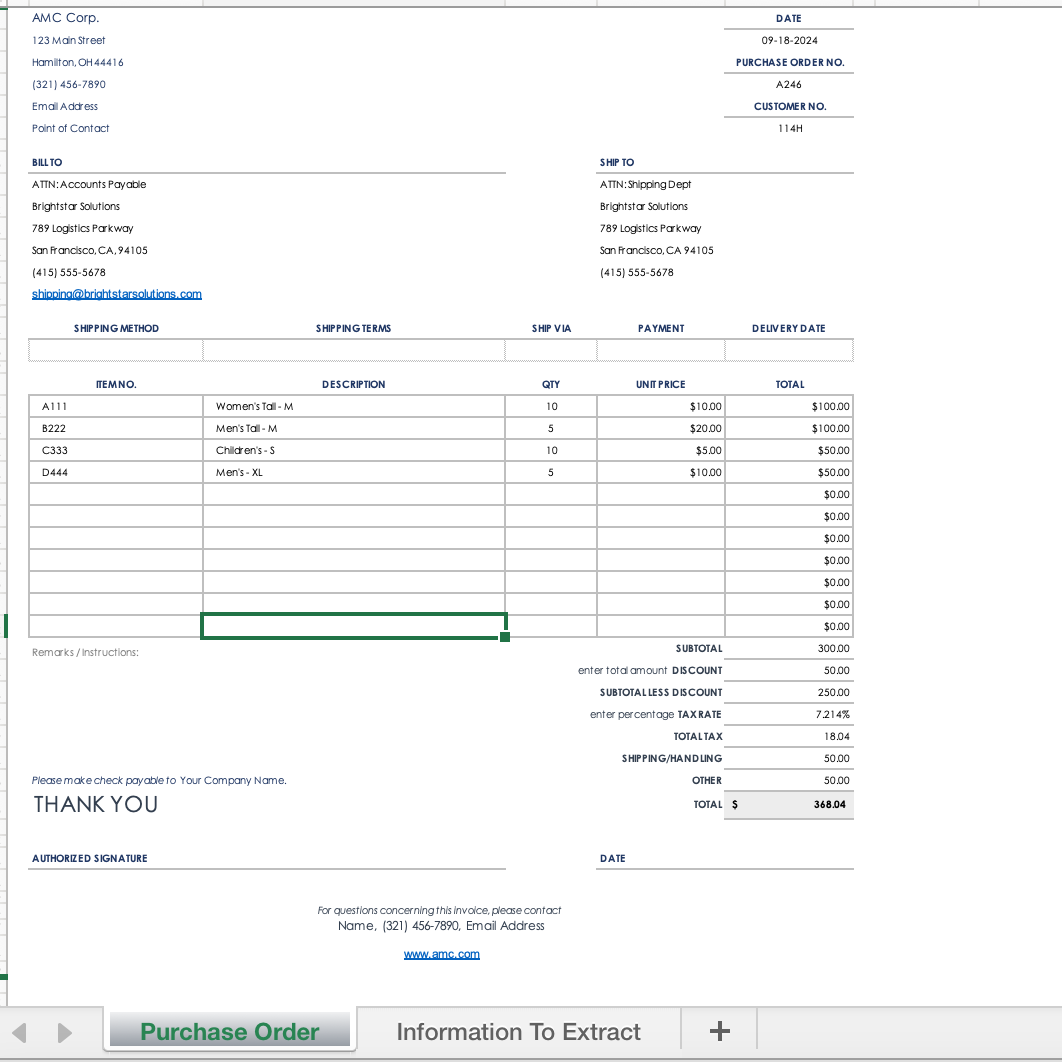Select the TAX RATE cell showing 7.214%
Image resolution: width=1062 pixels, height=1062 pixels.
point(788,714)
